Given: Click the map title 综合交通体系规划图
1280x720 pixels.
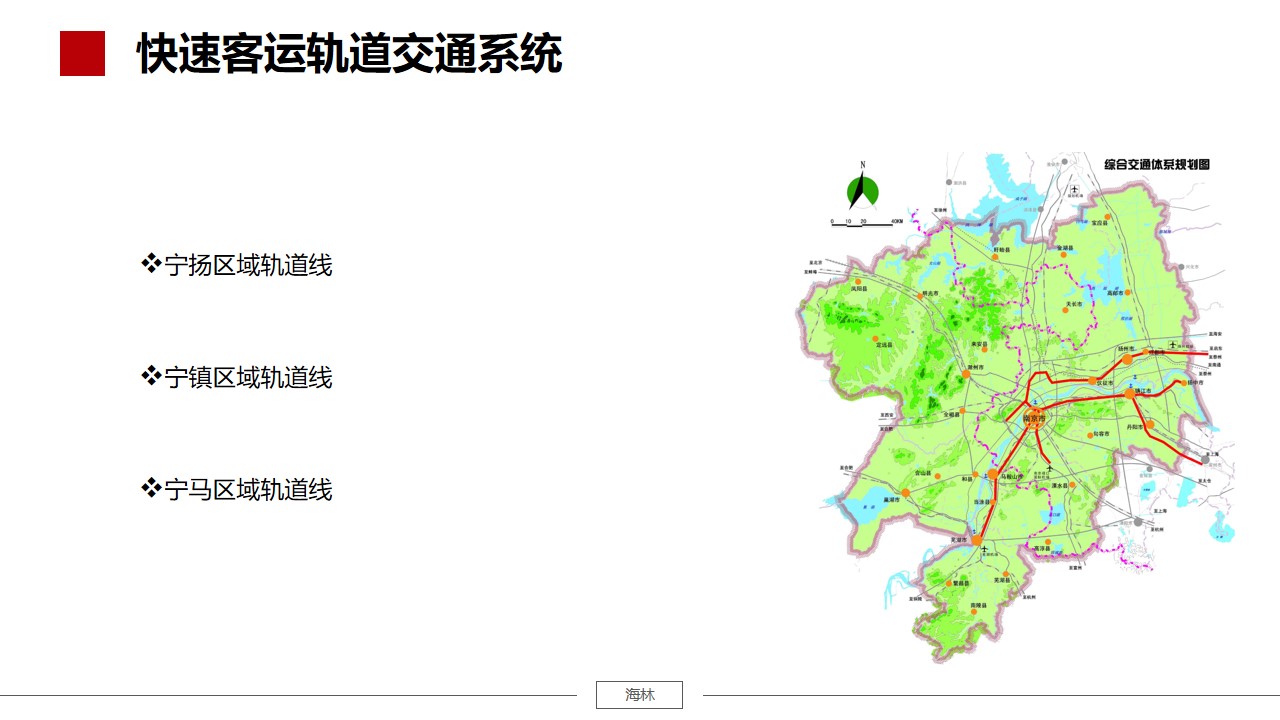Looking at the screenshot, I should click(x=1156, y=164).
